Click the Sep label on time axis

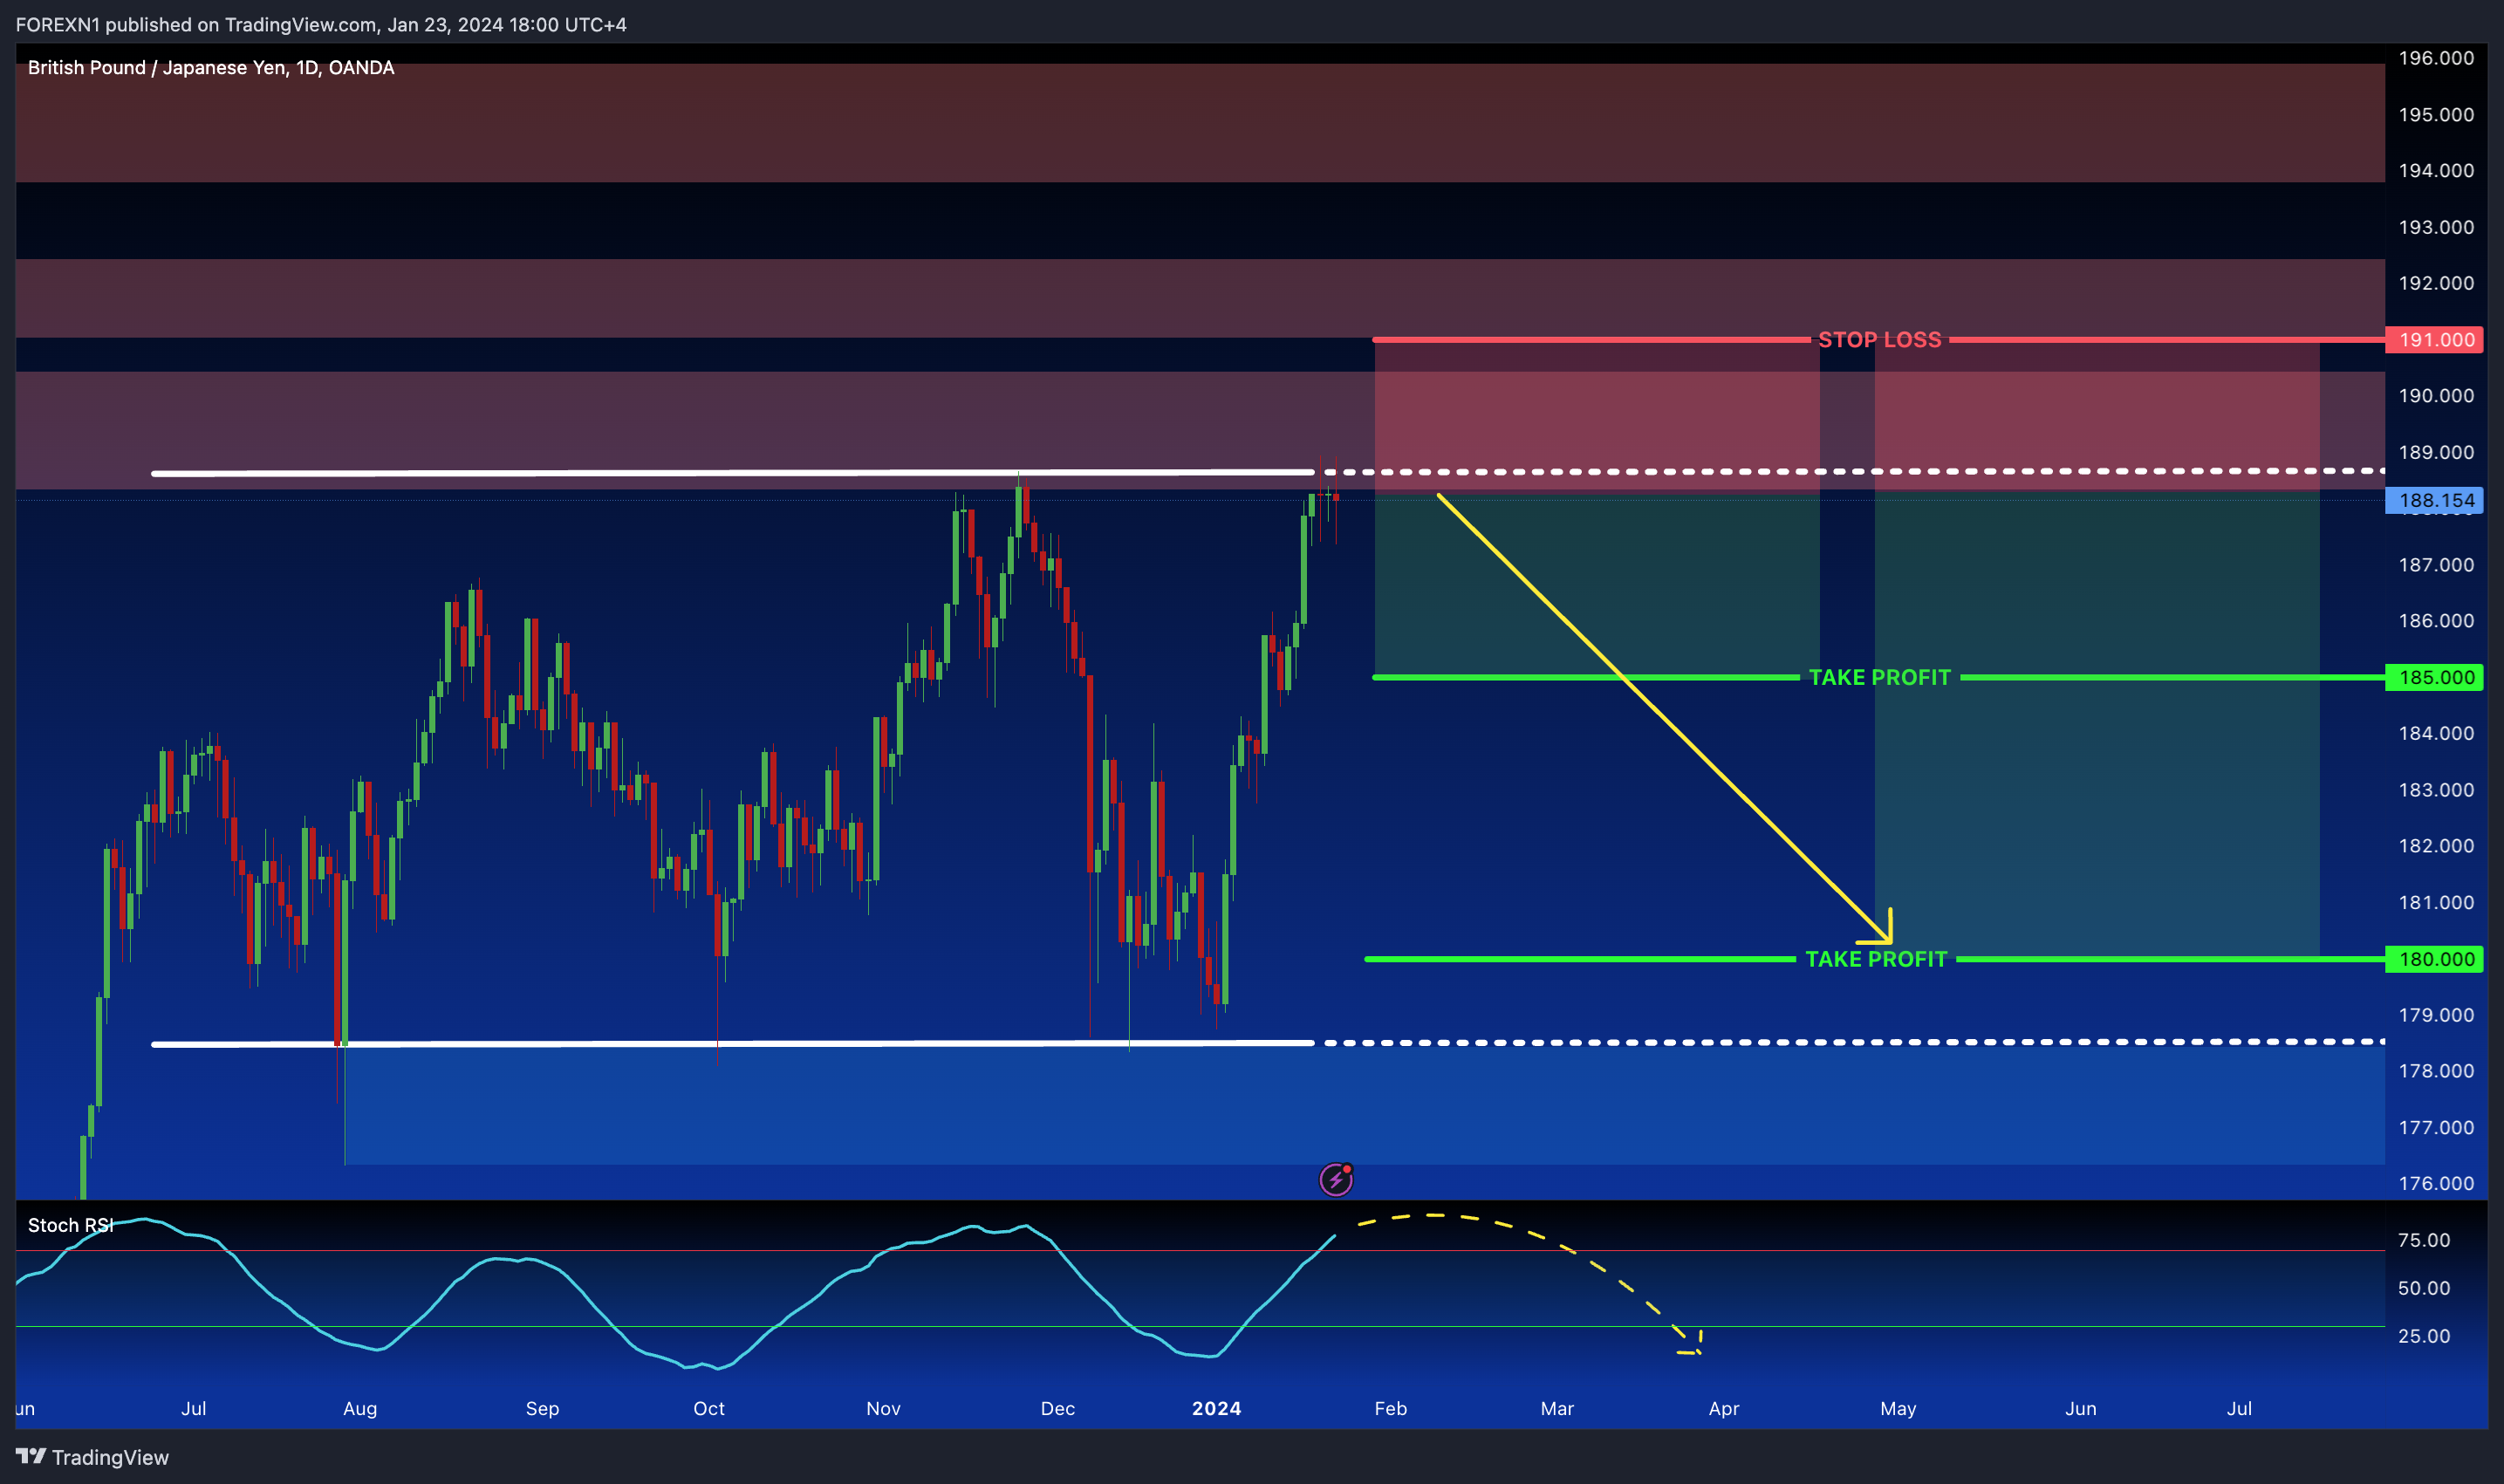click(542, 1408)
